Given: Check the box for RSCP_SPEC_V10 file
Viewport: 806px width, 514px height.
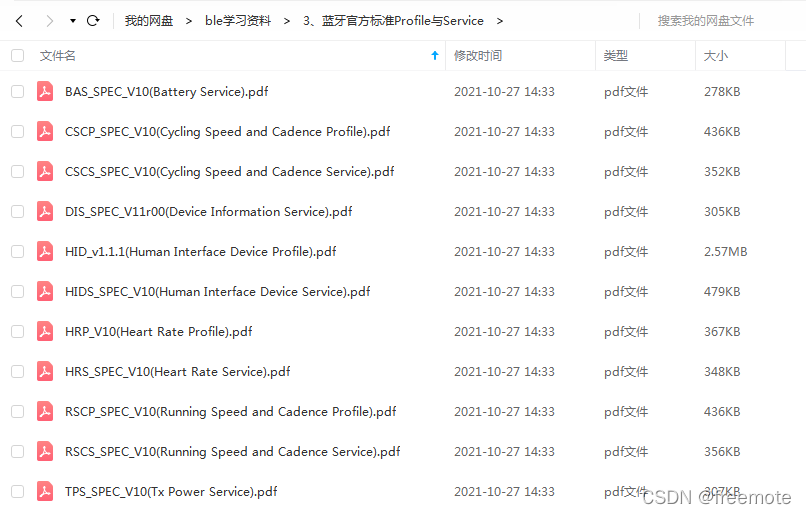Looking at the screenshot, I should 17,412.
